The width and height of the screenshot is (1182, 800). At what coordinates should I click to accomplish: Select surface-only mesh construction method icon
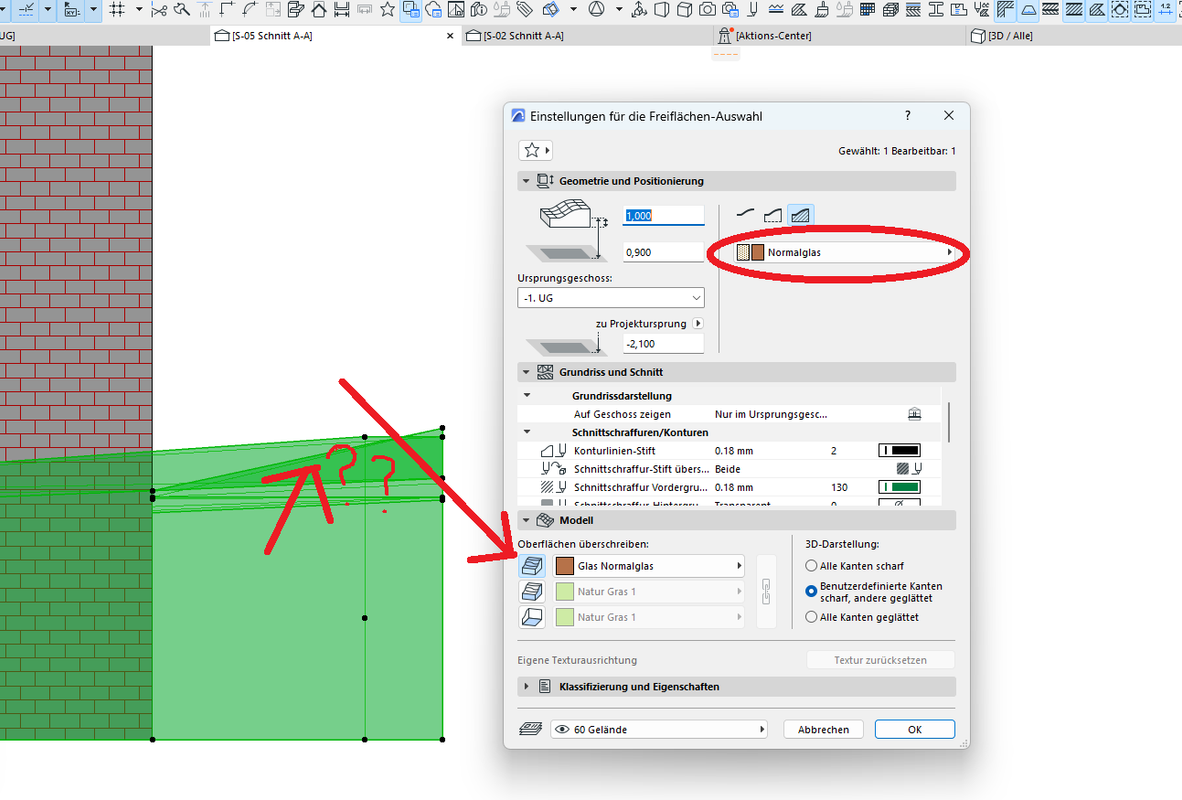pos(745,215)
